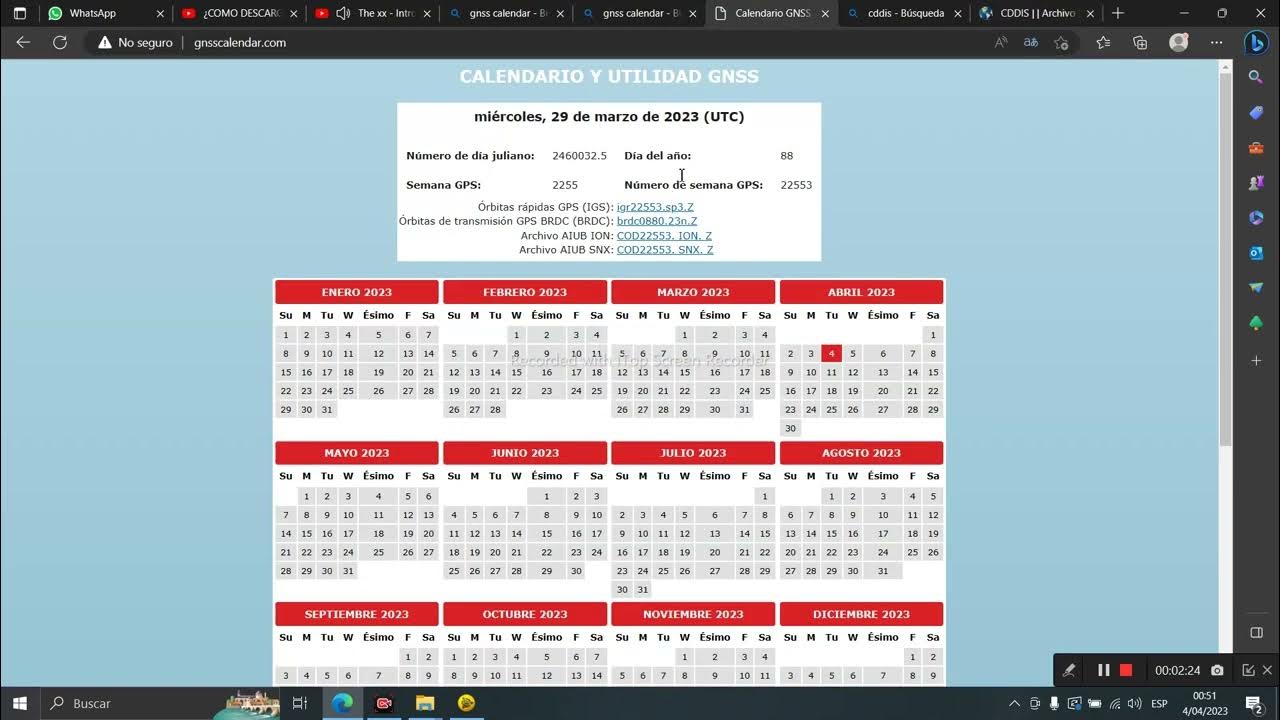Switch to the WhatsApp tab
Image resolution: width=1280 pixels, height=720 pixels.
[105, 13]
